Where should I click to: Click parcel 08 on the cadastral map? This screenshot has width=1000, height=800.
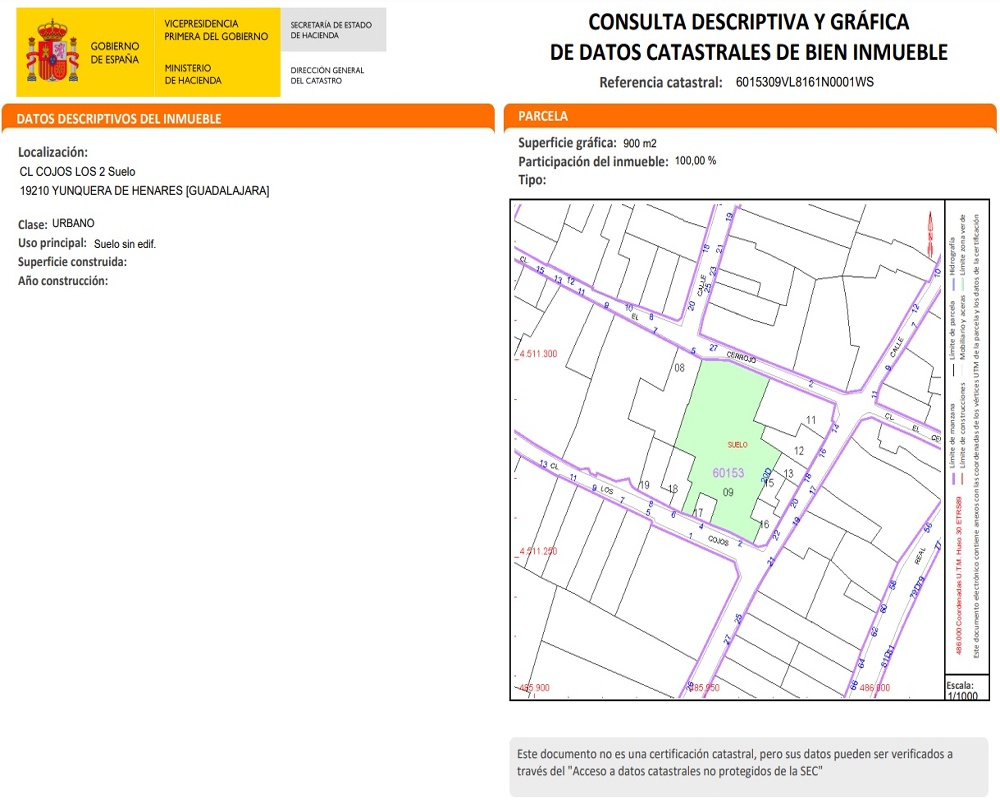tap(678, 369)
